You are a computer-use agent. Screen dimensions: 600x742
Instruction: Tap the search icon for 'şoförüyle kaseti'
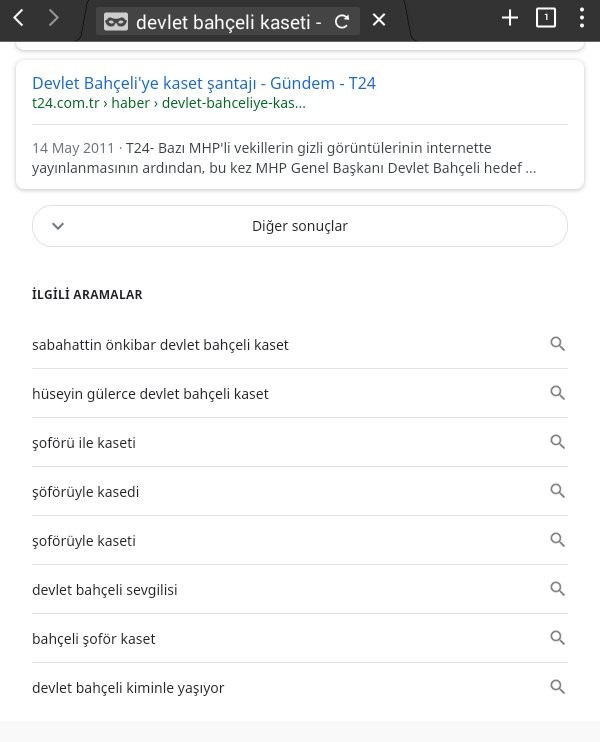point(557,539)
